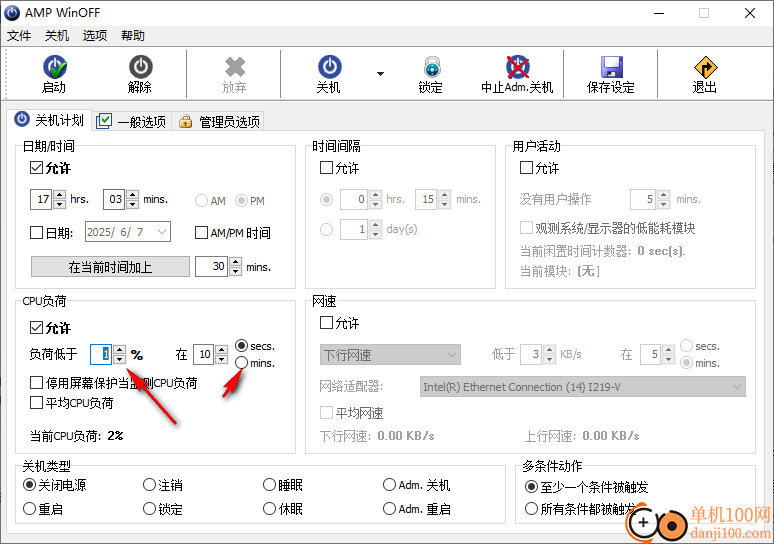774x544 pixels.
Task: Switch to the 一般选项 tab
Action: coord(132,121)
